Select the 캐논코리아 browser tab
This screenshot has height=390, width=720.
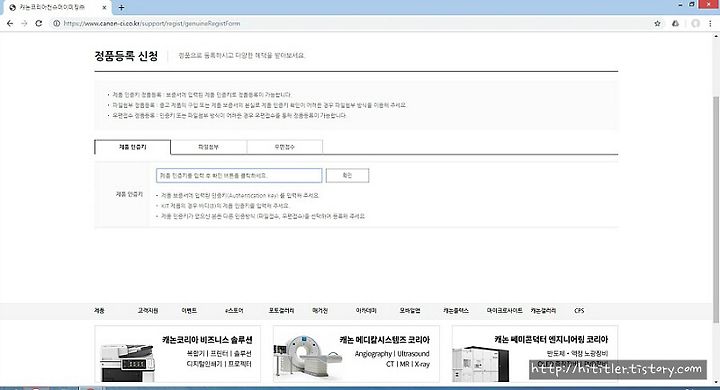pos(57,8)
